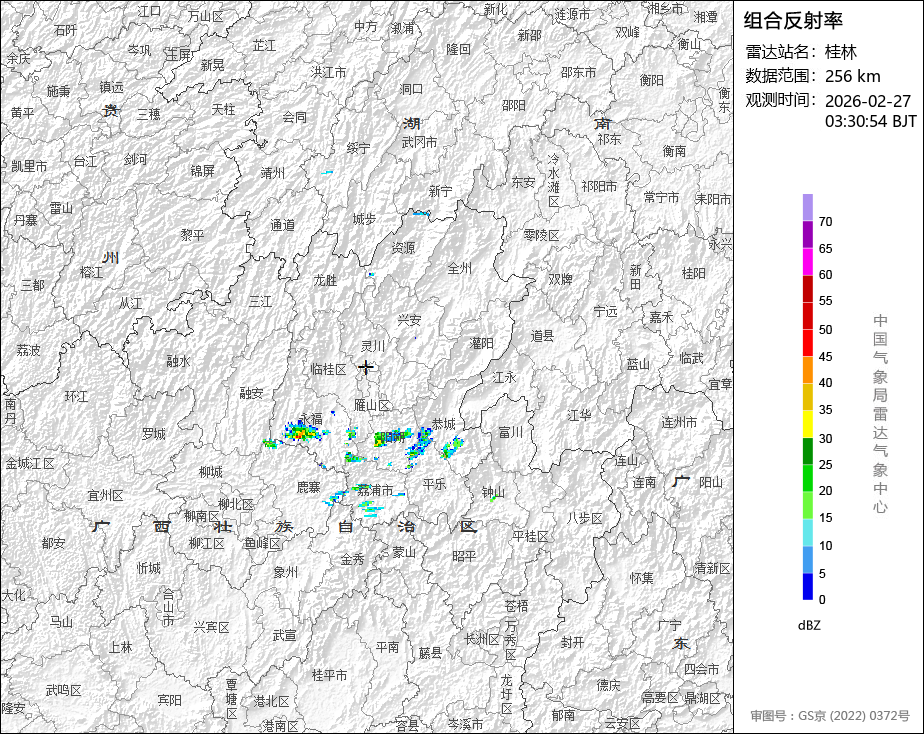Click the 东安 map label
Viewport: 924px width, 734px height.
click(x=523, y=183)
